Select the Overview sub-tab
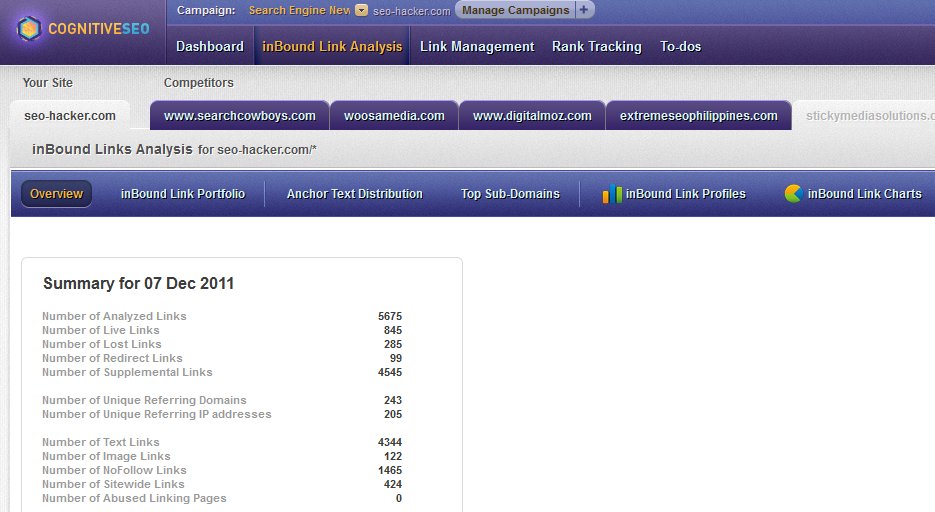 (x=57, y=194)
